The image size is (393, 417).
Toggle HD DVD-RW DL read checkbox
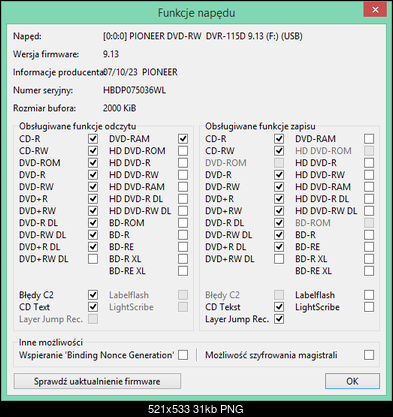pos(183,211)
